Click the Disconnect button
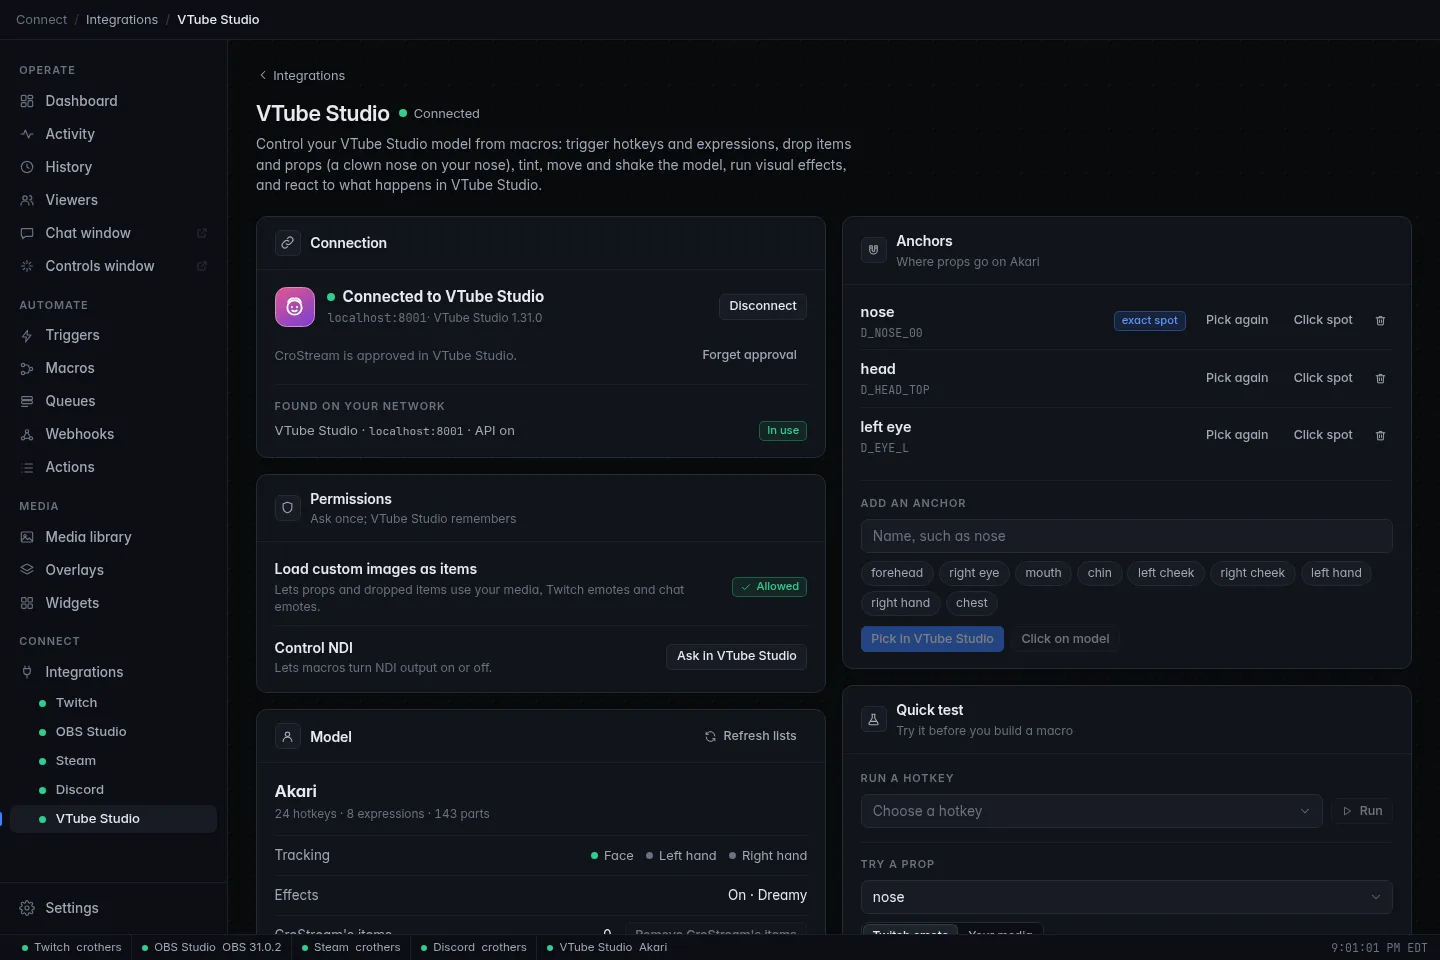The width and height of the screenshot is (1440, 960). pyautogui.click(x=763, y=306)
